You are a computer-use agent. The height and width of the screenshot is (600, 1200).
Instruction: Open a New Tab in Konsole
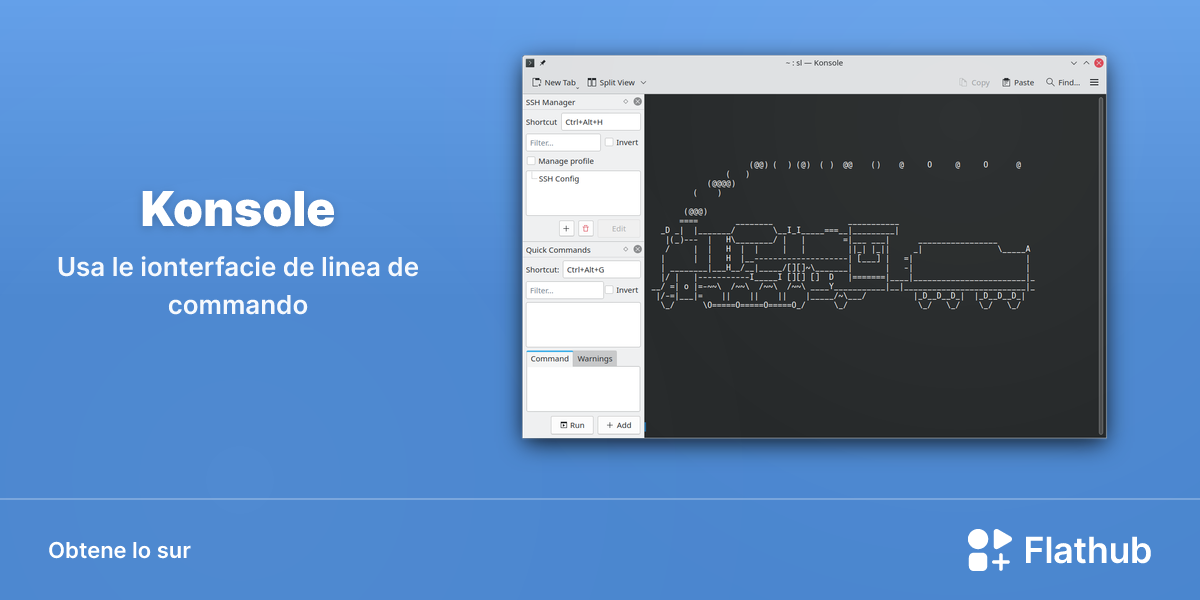point(554,83)
